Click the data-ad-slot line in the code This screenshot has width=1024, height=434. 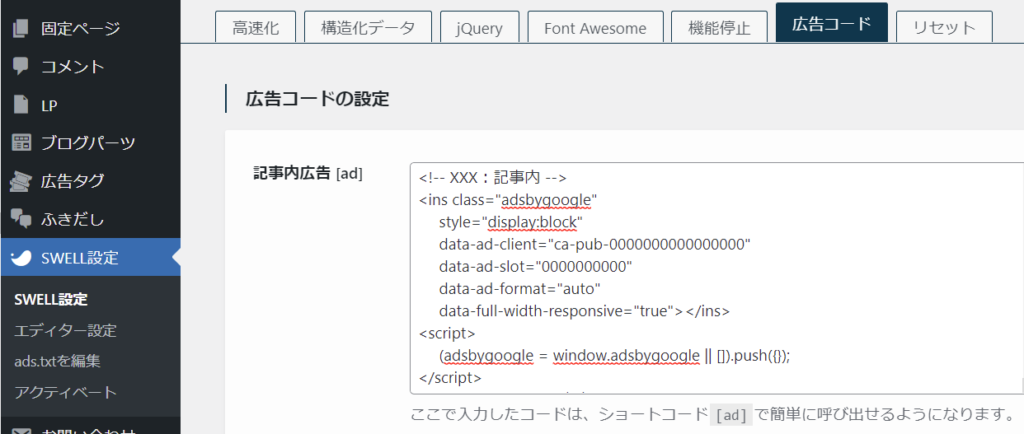[536, 266]
